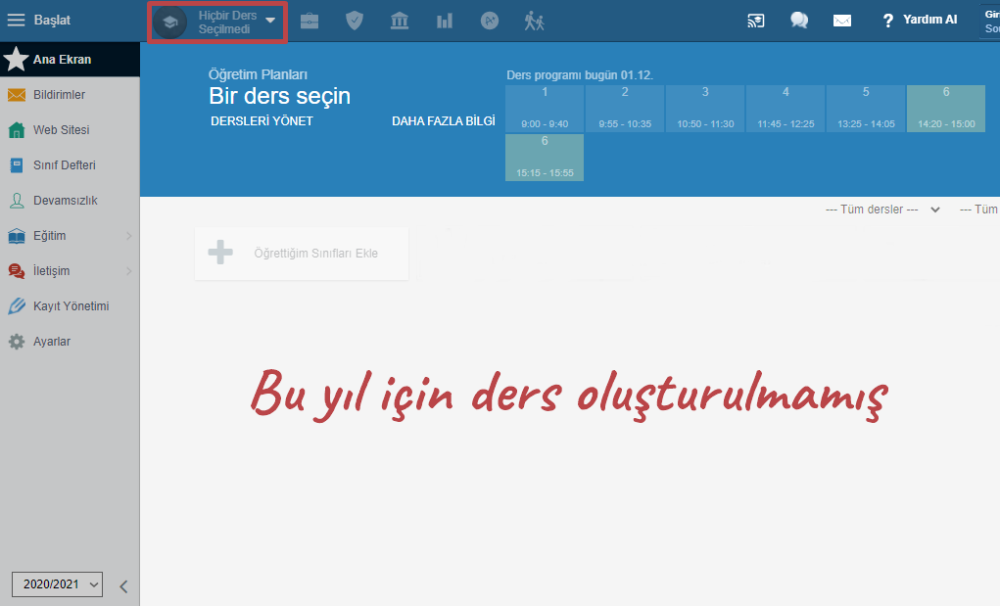Click Öğrettiğim Sınıfları Ekle button
The width and height of the screenshot is (1000, 606).
pyautogui.click(x=302, y=253)
